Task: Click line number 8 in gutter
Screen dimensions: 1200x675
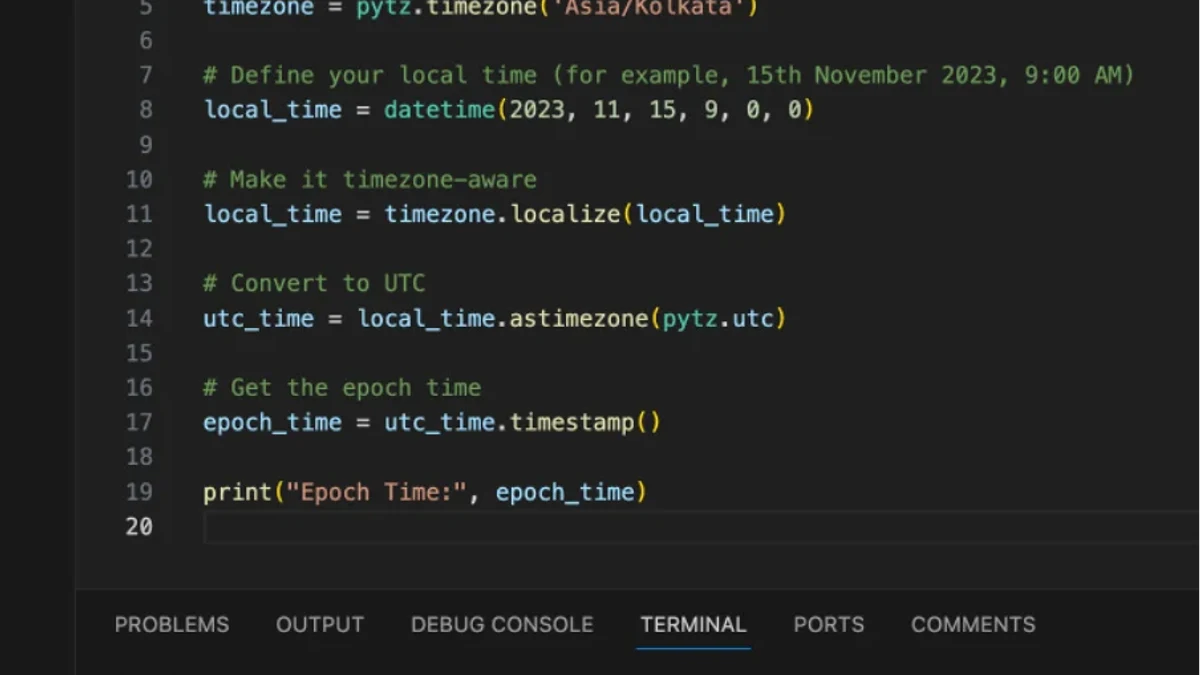Action: coord(145,109)
